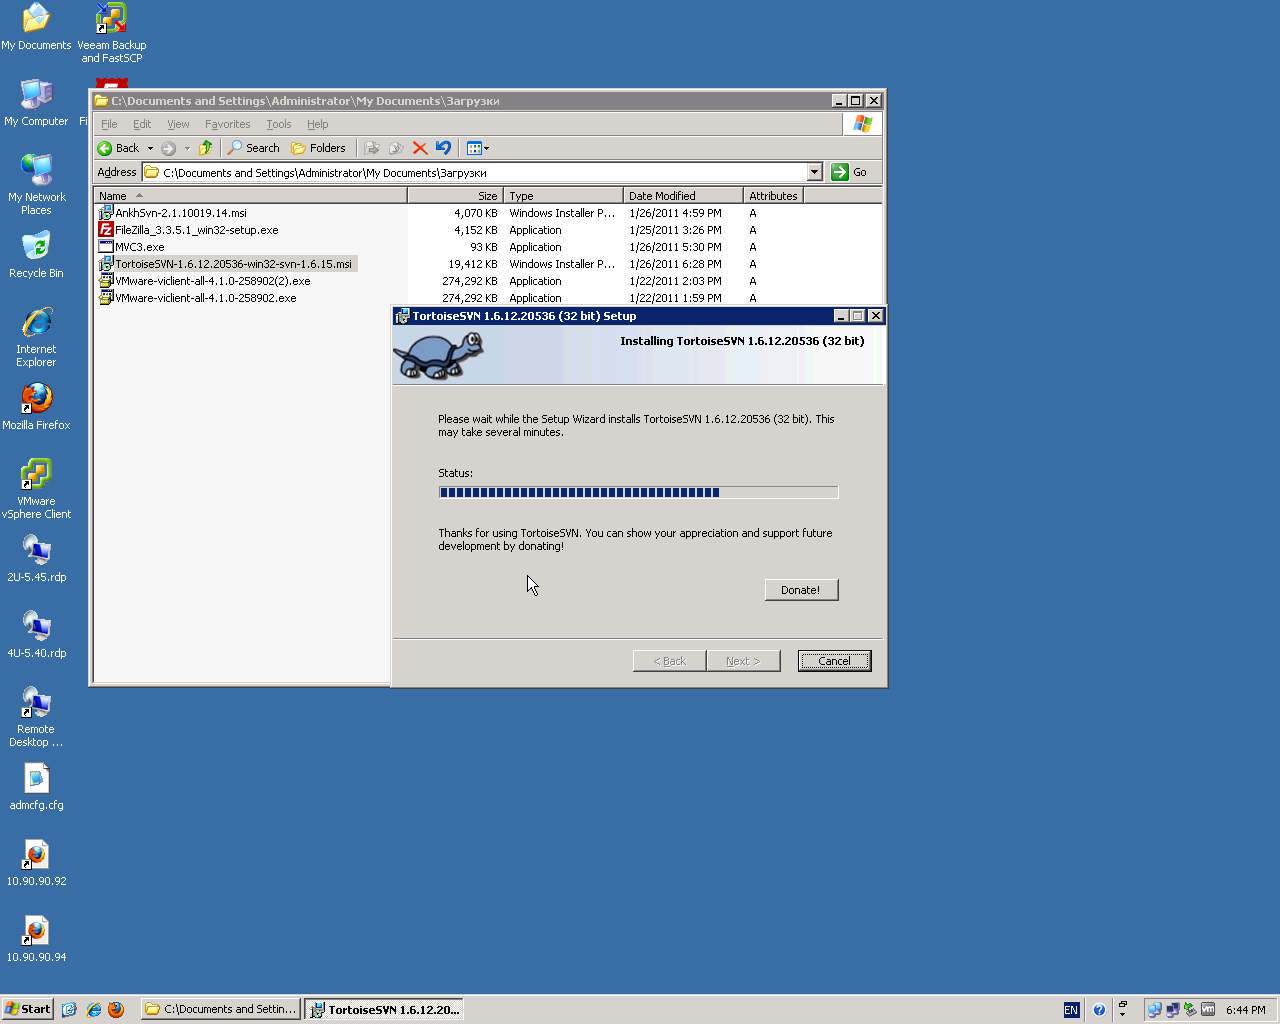Click the Move To icon in Explorer toolbar

click(x=372, y=148)
